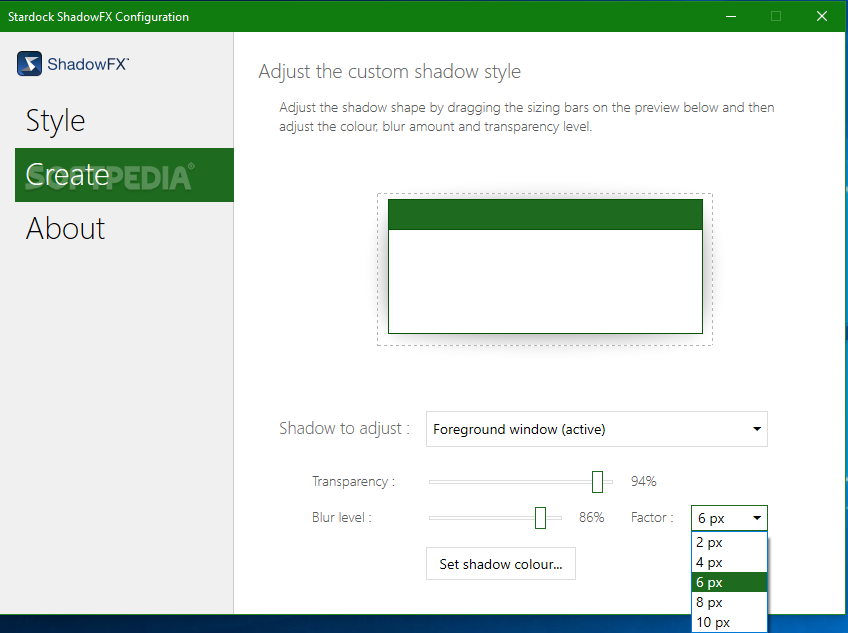Click the Transparency label
The image size is (848, 633).
353,482
